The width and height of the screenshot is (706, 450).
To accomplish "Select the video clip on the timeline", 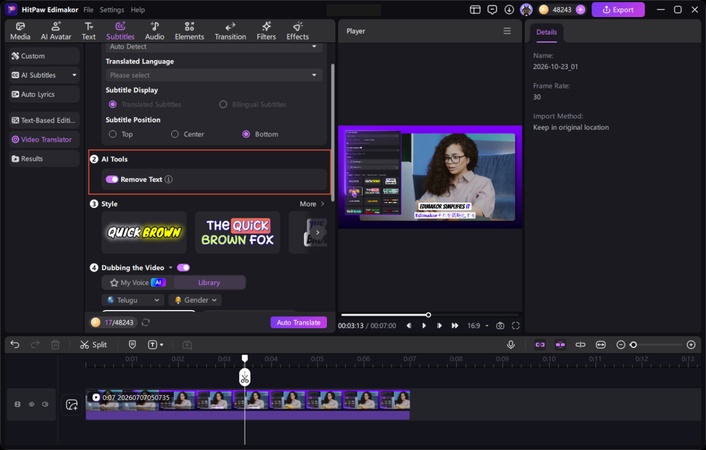I will point(248,405).
